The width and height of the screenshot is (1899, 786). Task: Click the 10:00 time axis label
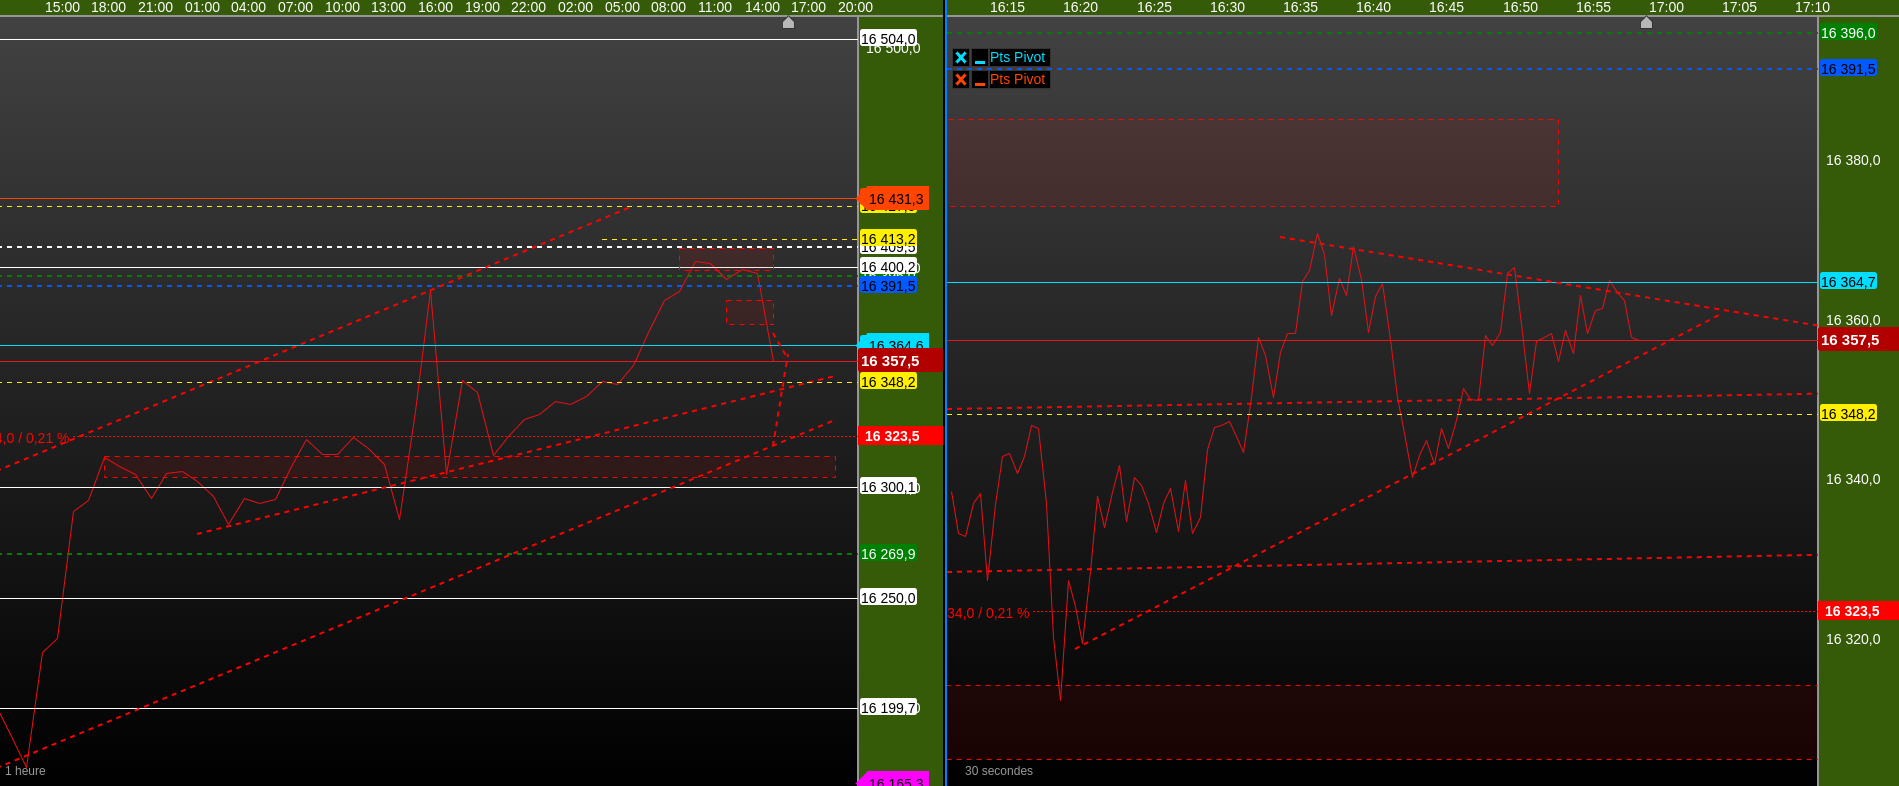[x=342, y=7]
